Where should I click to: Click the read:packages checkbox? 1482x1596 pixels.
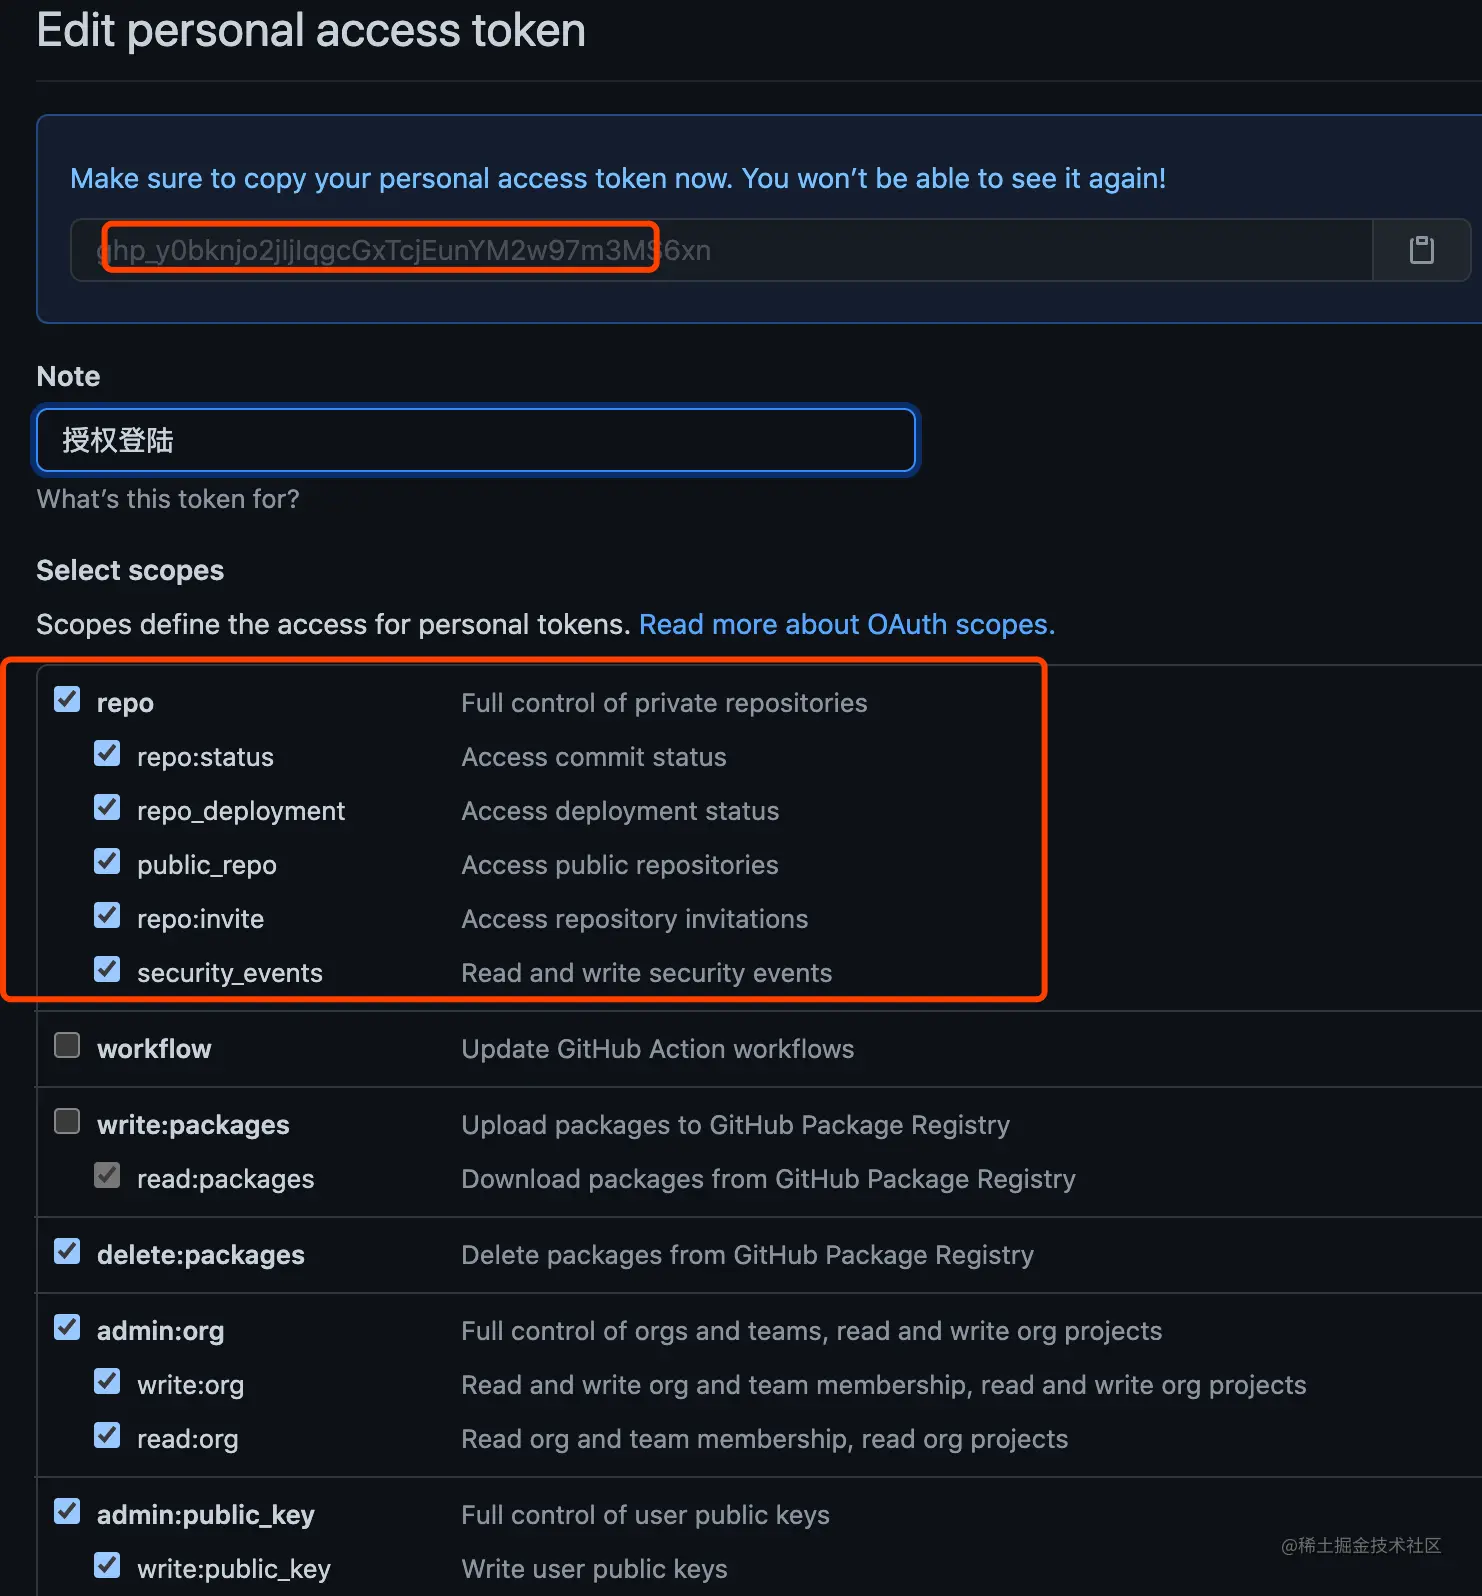107,1175
